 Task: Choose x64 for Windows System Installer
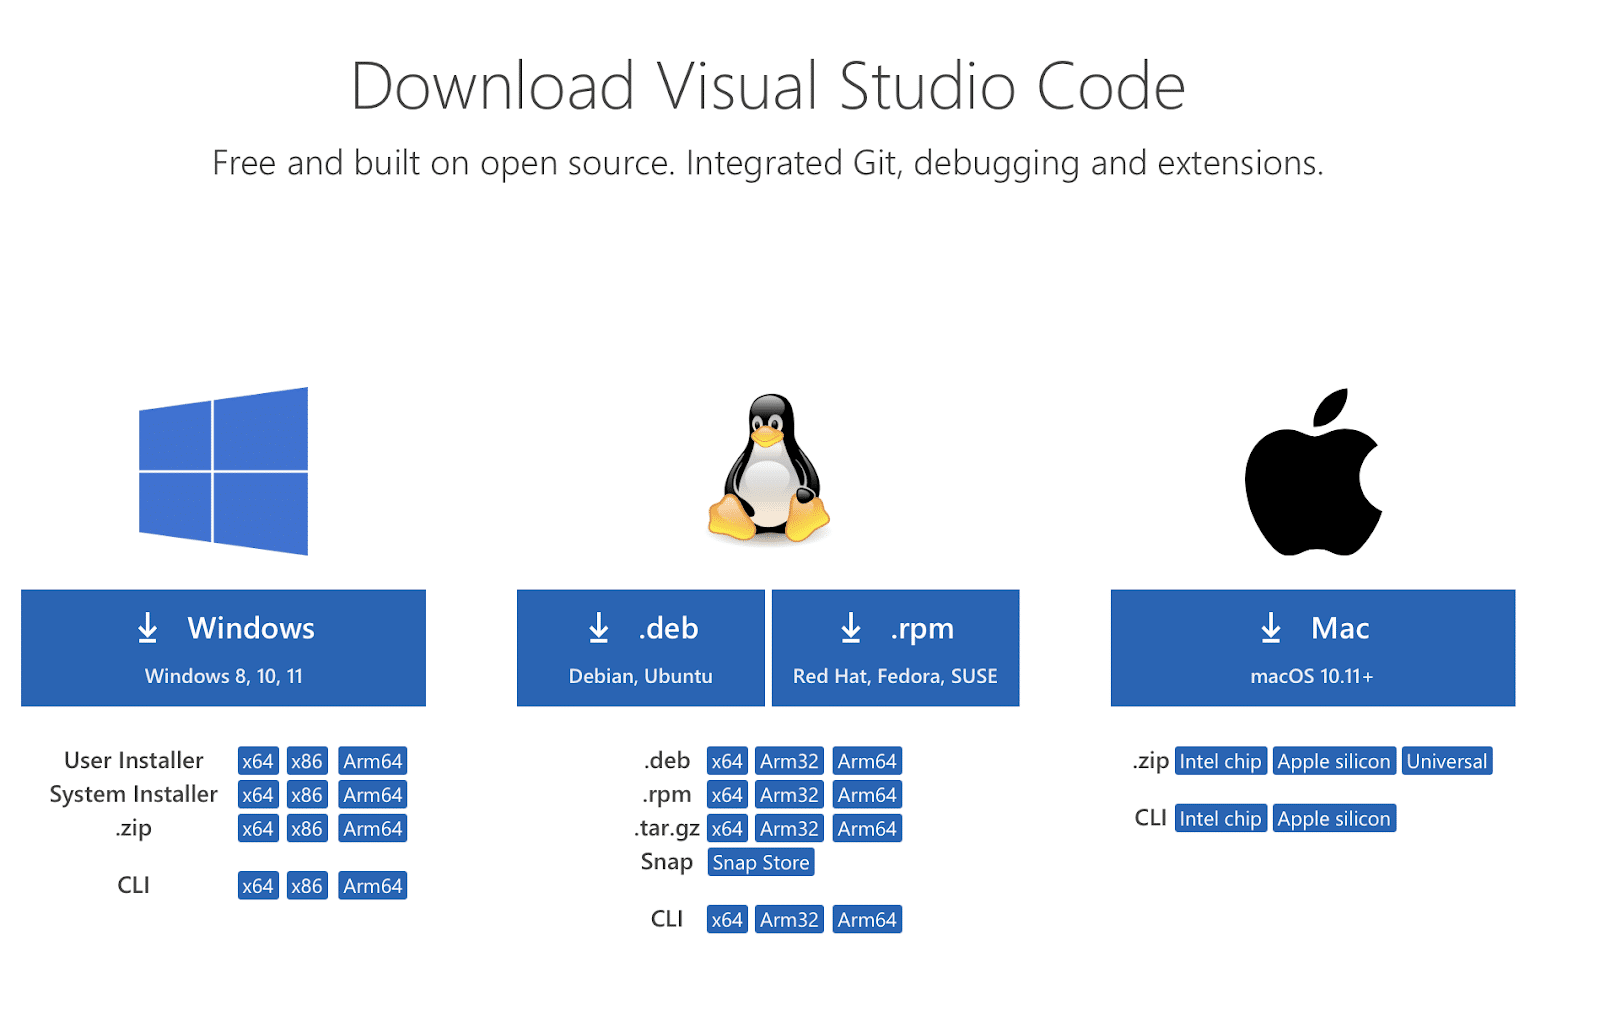click(x=258, y=795)
